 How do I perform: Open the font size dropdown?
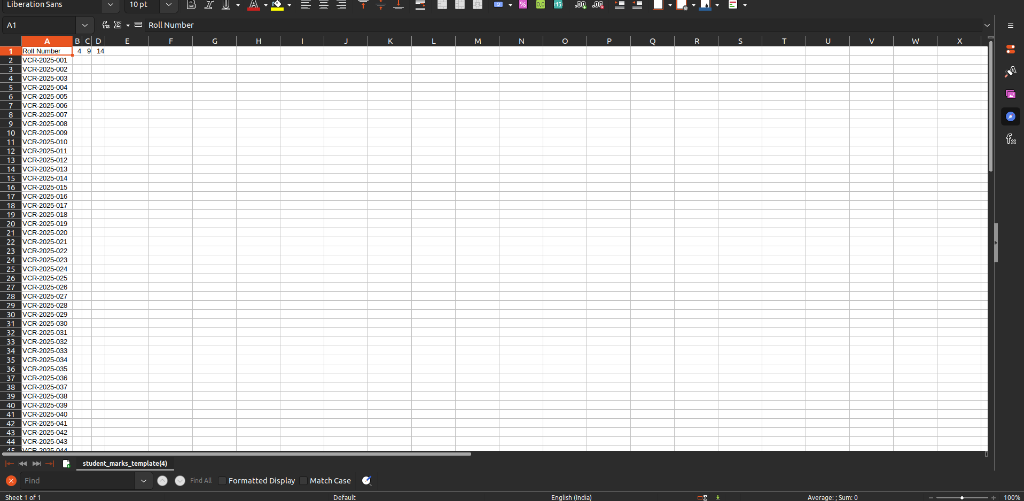168,5
